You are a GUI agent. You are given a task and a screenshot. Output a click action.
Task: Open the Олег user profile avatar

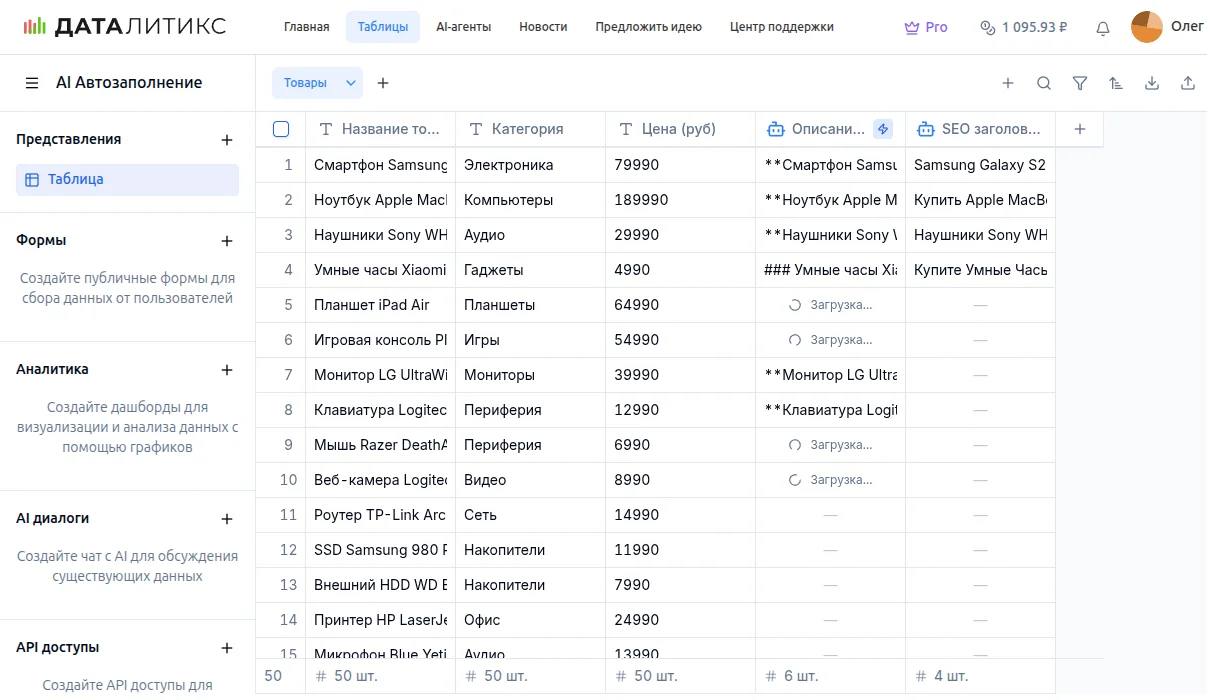pos(1147,27)
